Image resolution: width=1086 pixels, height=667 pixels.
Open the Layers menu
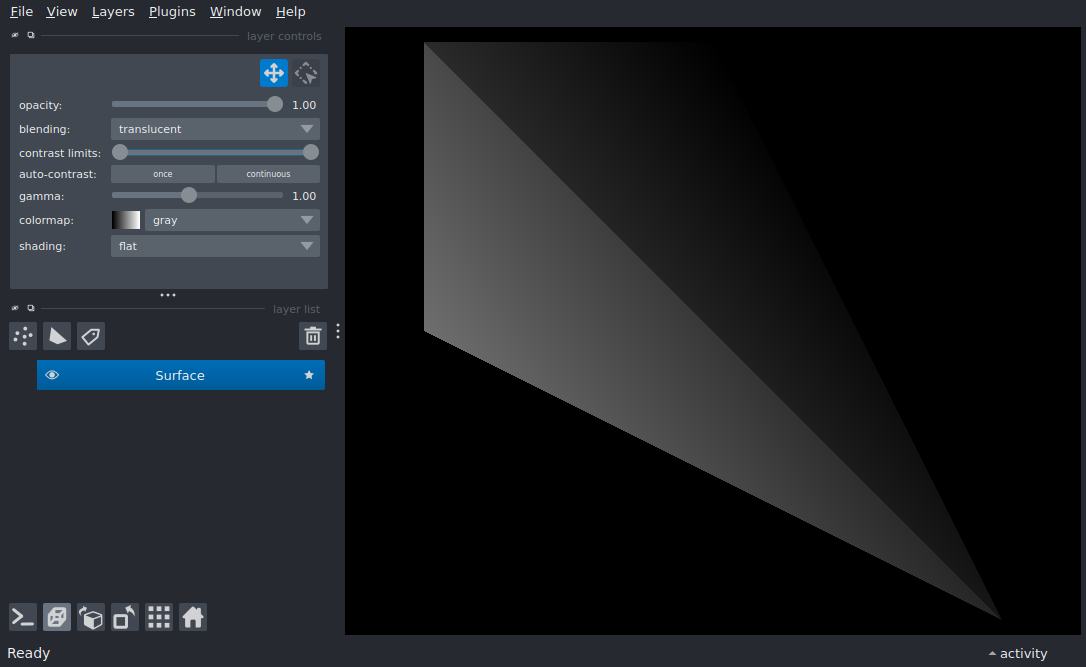tap(113, 12)
